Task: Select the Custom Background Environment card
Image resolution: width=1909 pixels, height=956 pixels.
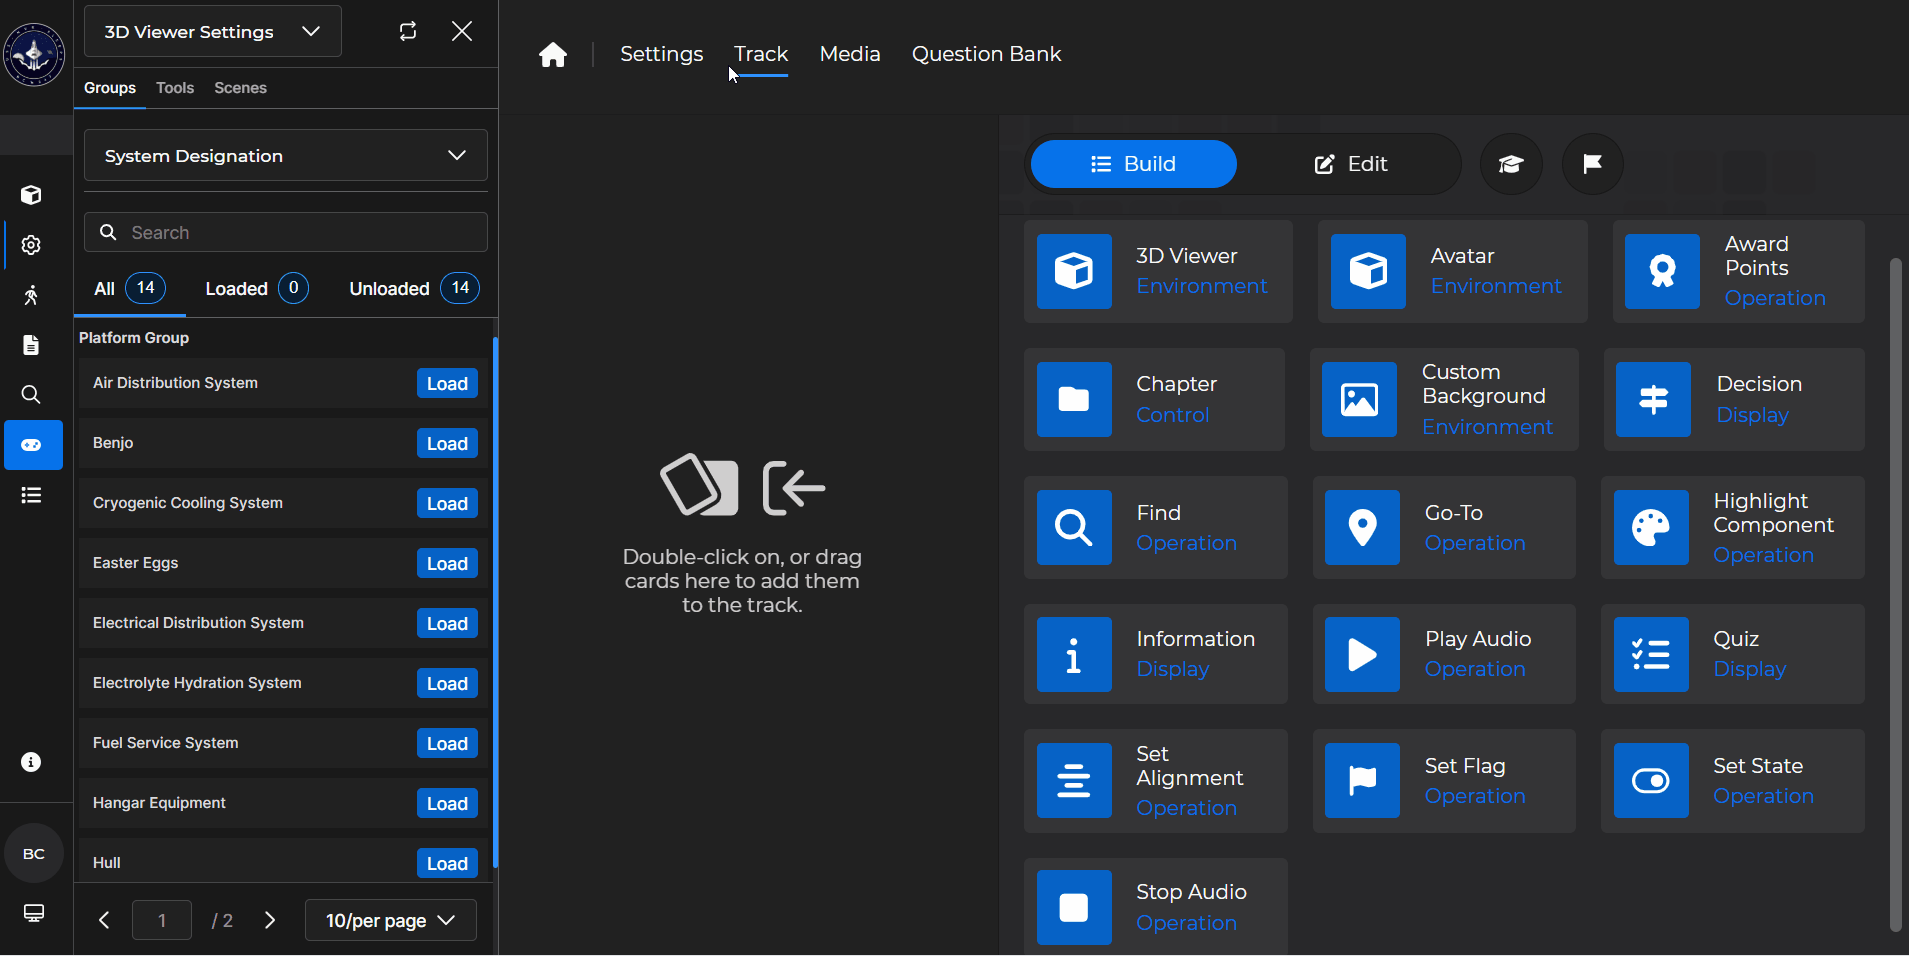Action: [x=1444, y=400]
